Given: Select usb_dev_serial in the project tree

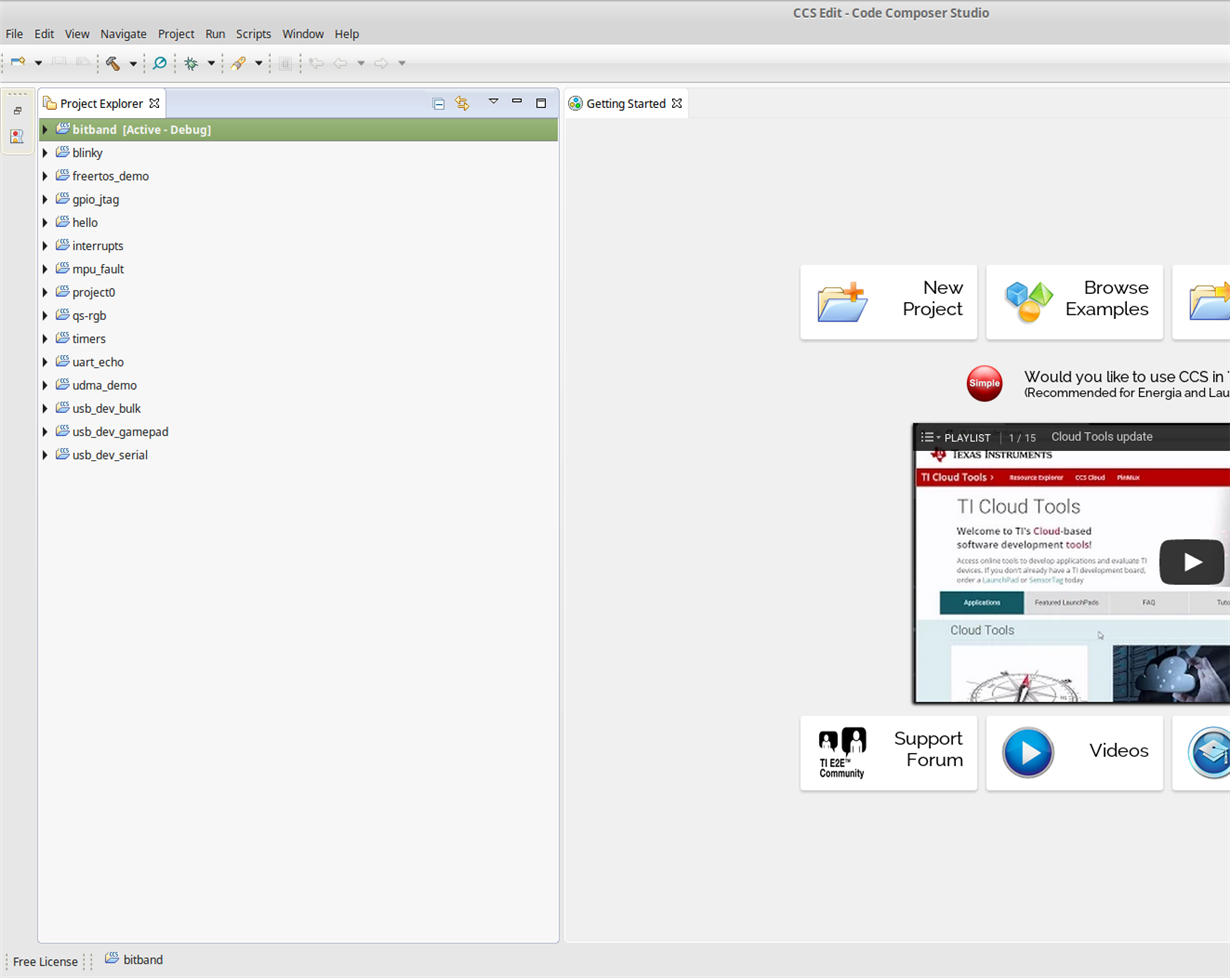Looking at the screenshot, I should (110, 455).
